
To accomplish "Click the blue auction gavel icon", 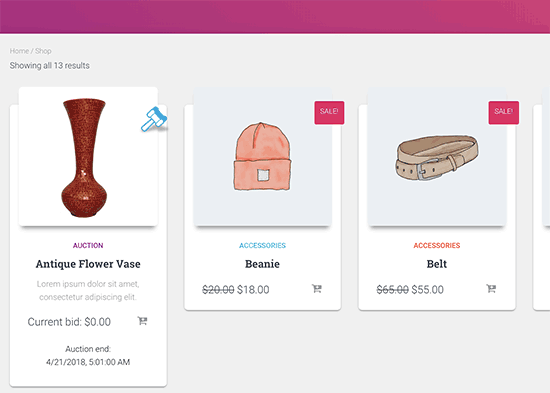I will pyautogui.click(x=154, y=119).
